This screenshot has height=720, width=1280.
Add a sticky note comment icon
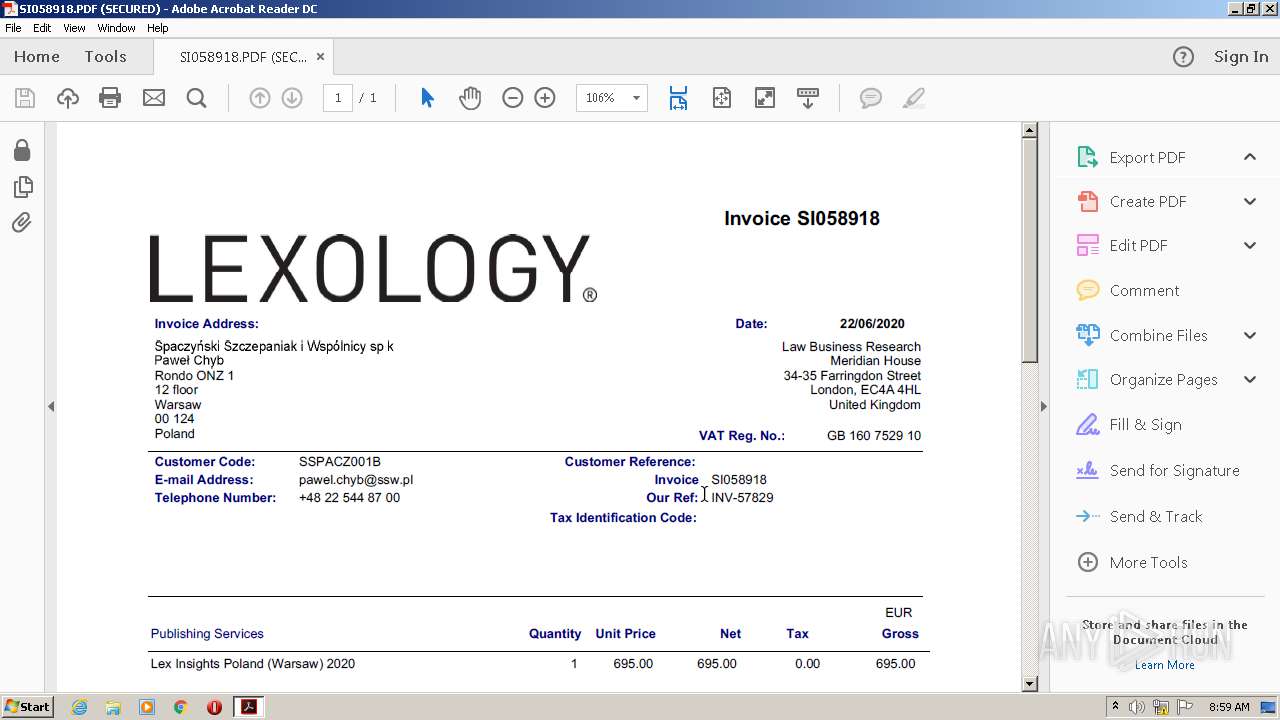pos(871,98)
